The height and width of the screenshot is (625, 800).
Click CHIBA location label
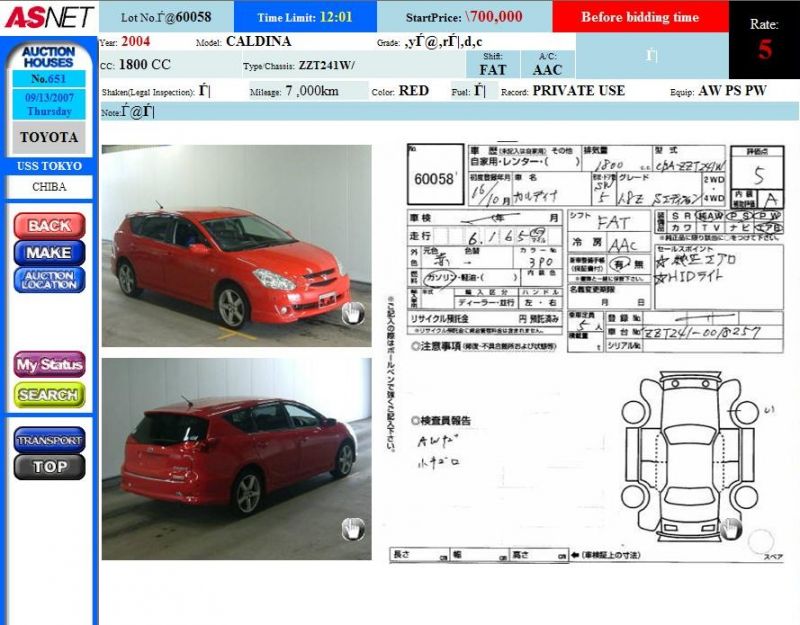49,187
